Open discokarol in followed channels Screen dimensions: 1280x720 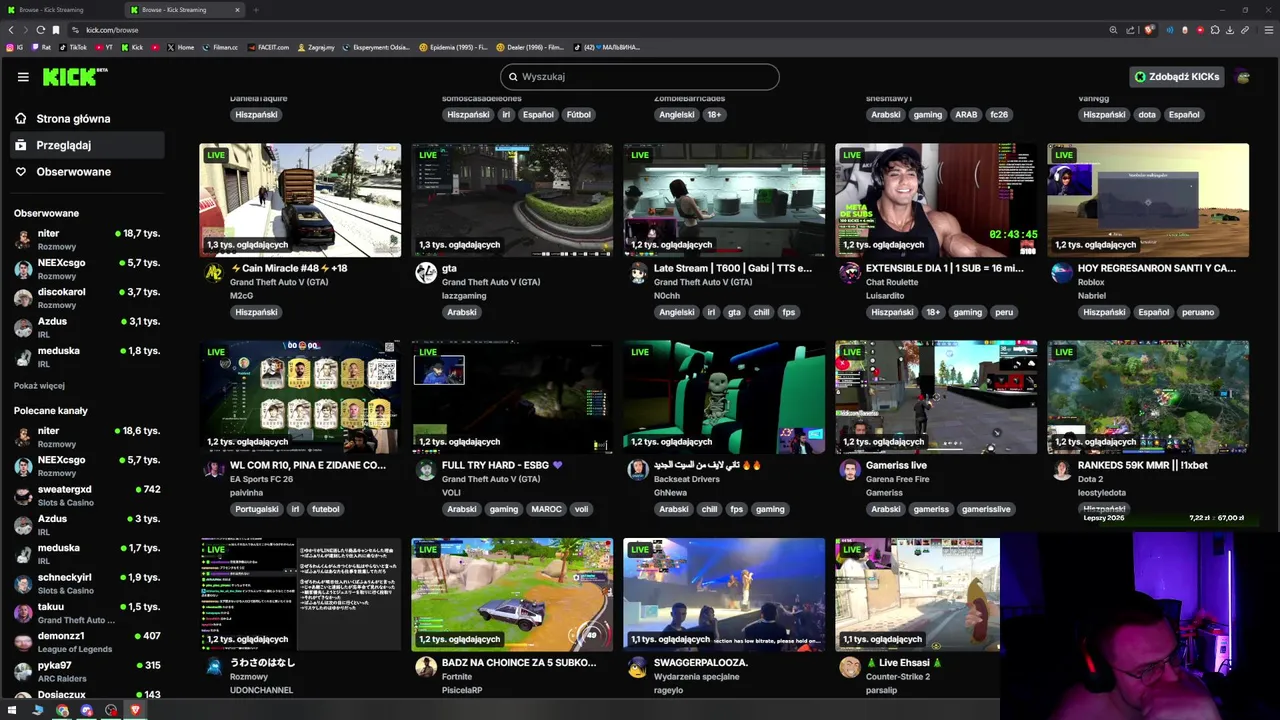(87, 298)
